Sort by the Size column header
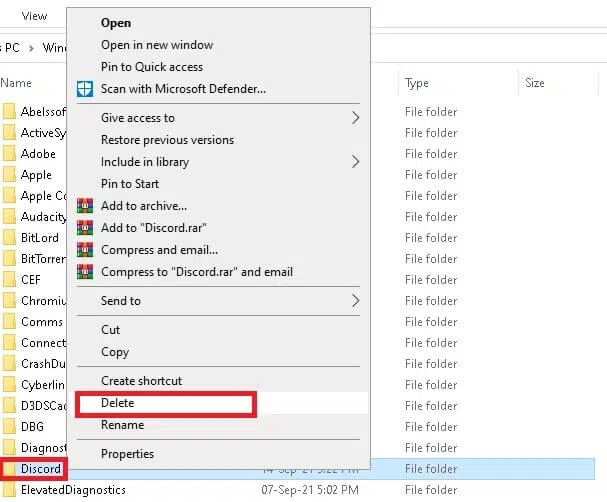The height and width of the screenshot is (502, 607). (x=535, y=83)
